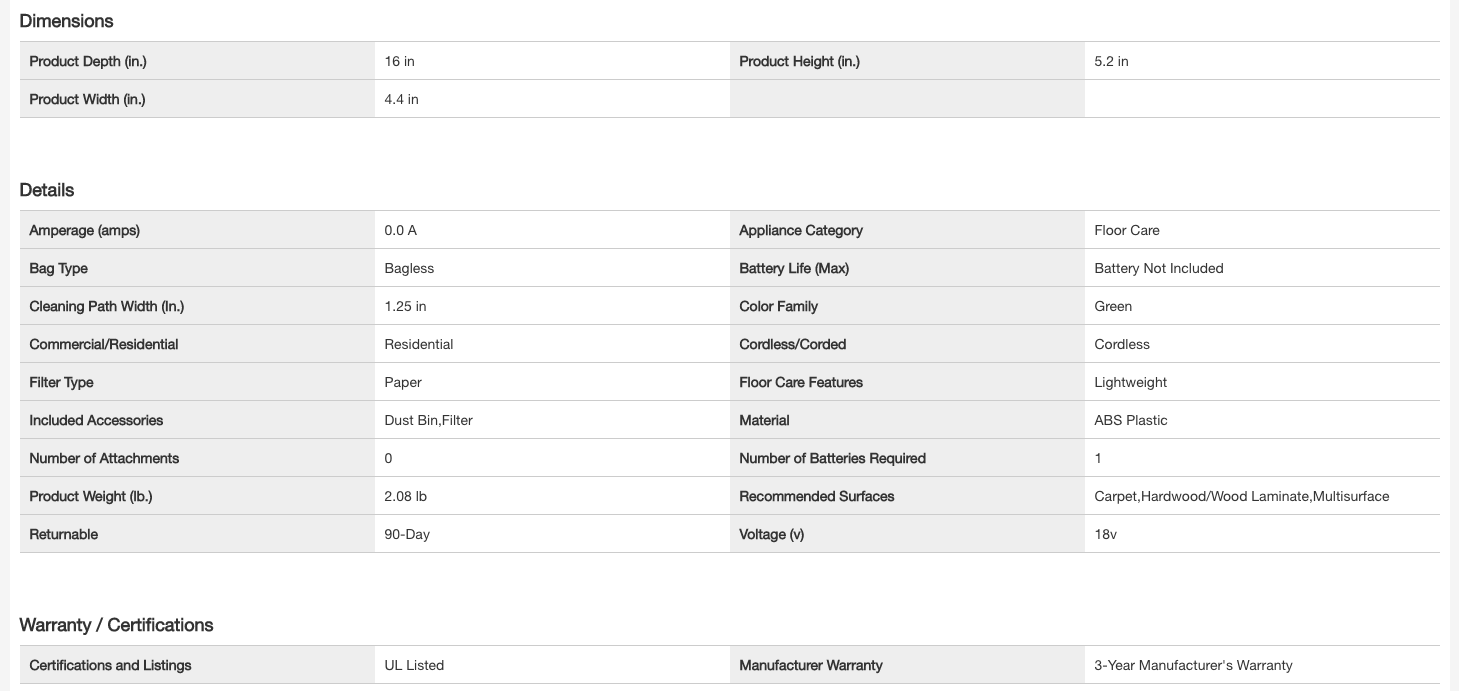
Task: Click the Dimensions section heading
Action: [x=66, y=21]
